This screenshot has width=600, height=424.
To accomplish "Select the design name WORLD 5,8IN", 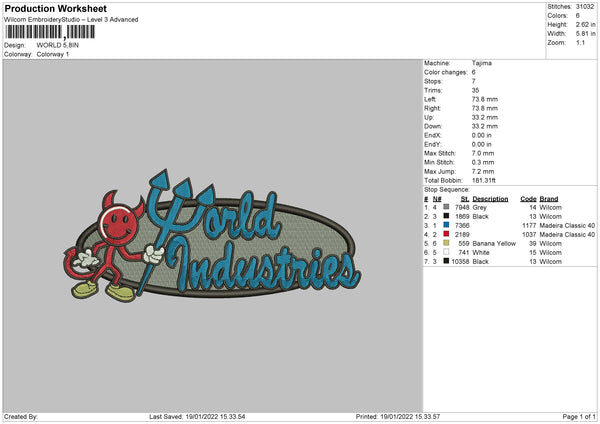I will [x=58, y=45].
